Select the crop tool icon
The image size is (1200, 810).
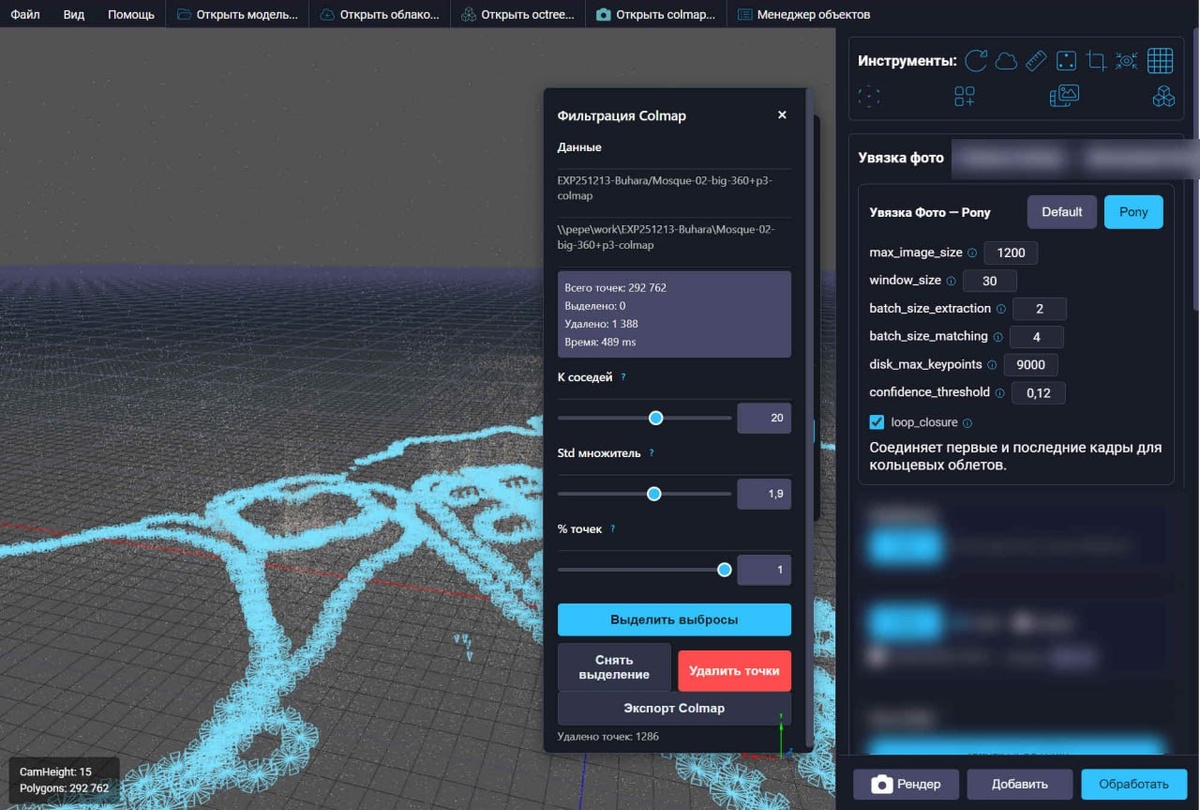(1096, 61)
